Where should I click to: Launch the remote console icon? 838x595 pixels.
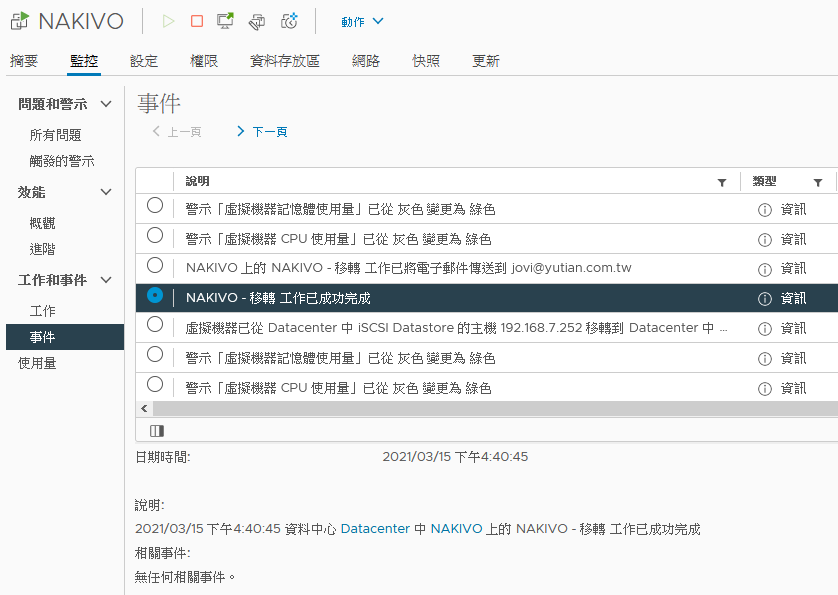226,21
